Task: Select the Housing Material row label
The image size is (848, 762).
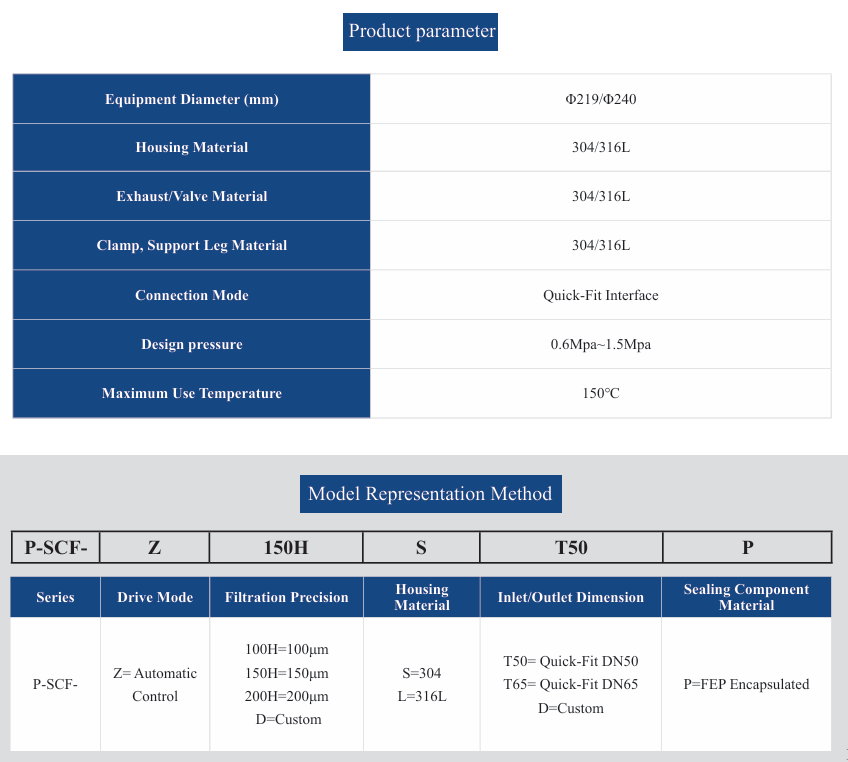Action: click(191, 147)
